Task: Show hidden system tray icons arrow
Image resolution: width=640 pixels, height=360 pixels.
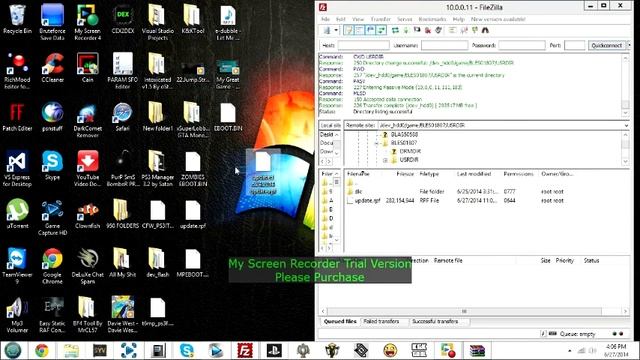Action: pyautogui.click(x=569, y=351)
